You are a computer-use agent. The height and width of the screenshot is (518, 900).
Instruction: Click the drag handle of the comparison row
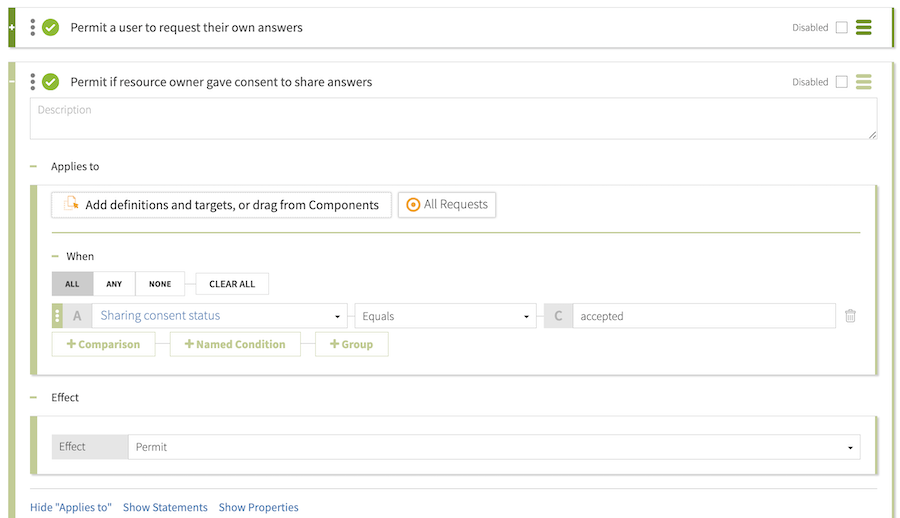click(57, 316)
